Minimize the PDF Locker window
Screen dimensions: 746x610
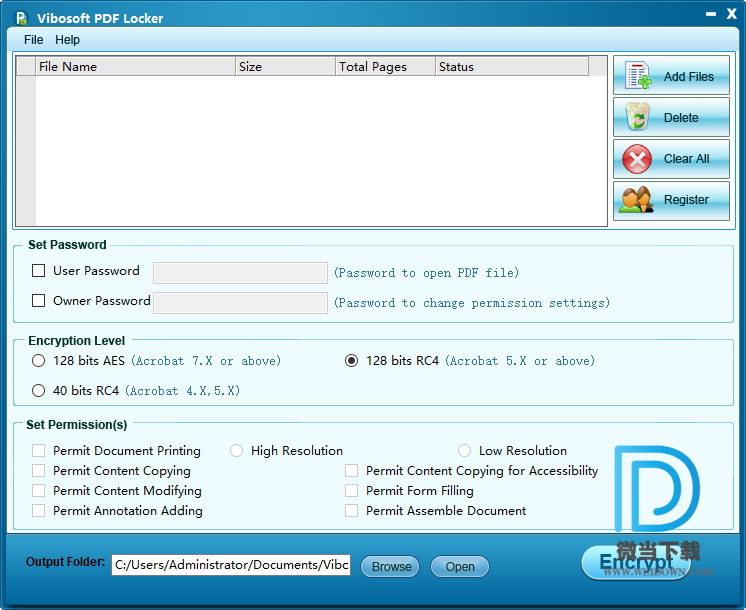[x=711, y=14]
